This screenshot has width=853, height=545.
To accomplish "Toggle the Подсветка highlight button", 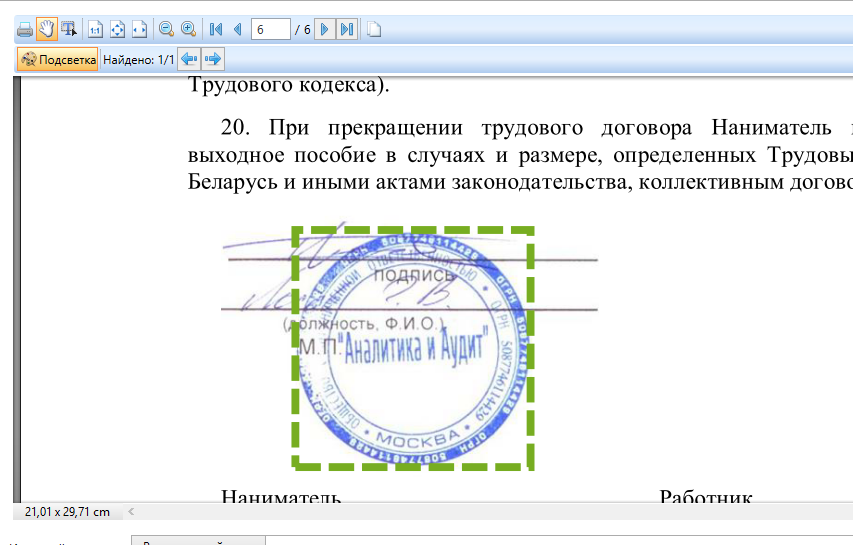I will (x=58, y=60).
